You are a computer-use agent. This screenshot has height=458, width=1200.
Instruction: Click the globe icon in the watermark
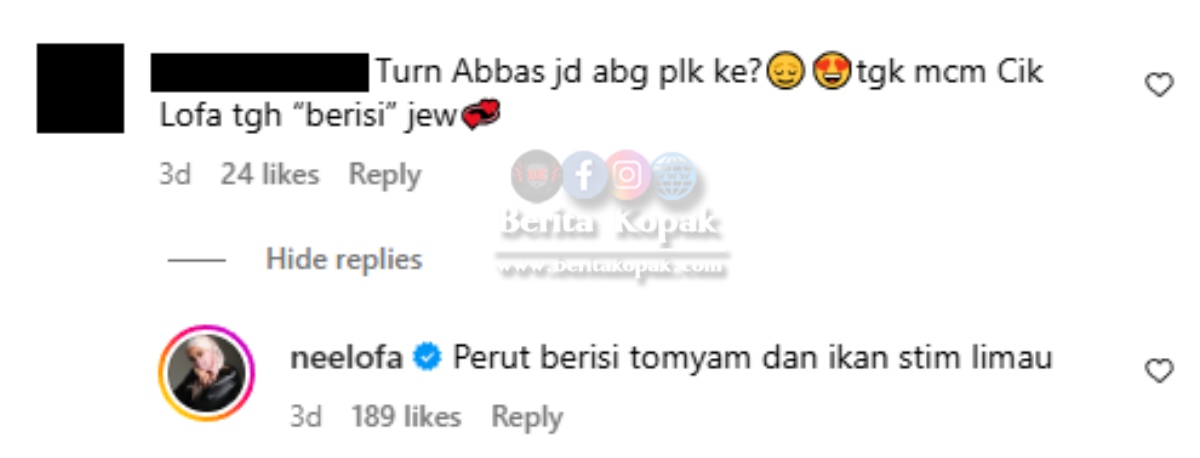pyautogui.click(x=672, y=176)
